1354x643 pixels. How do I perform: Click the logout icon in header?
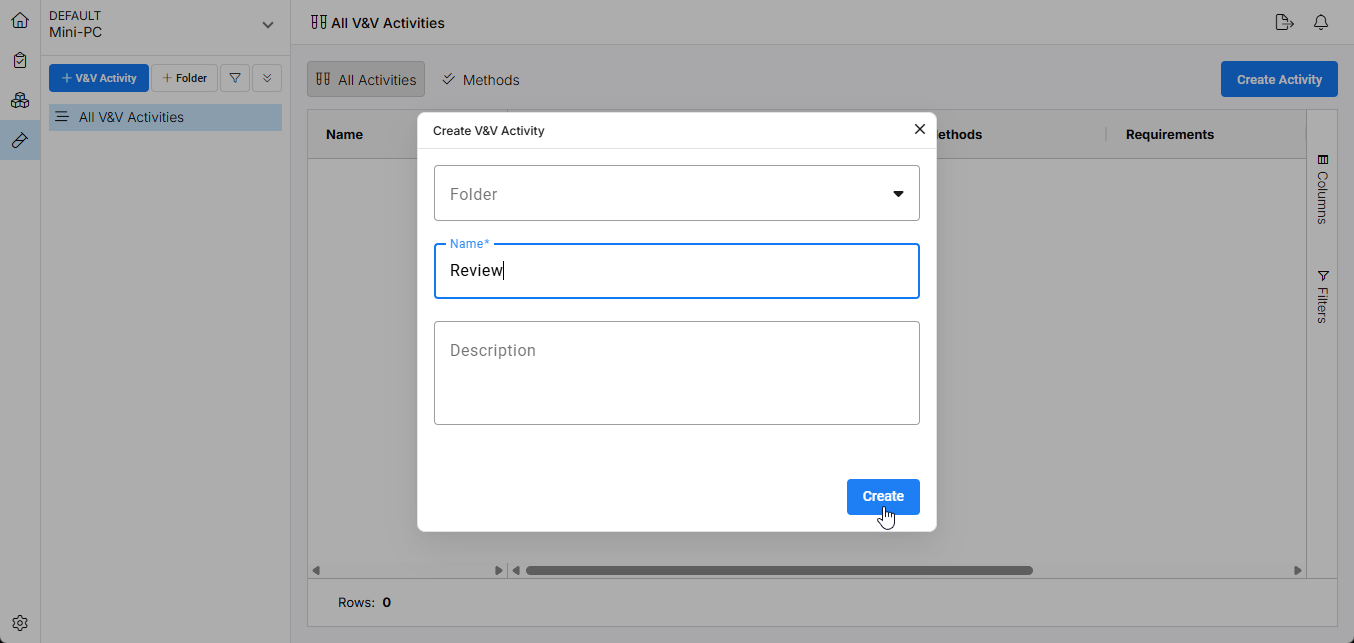point(1285,22)
